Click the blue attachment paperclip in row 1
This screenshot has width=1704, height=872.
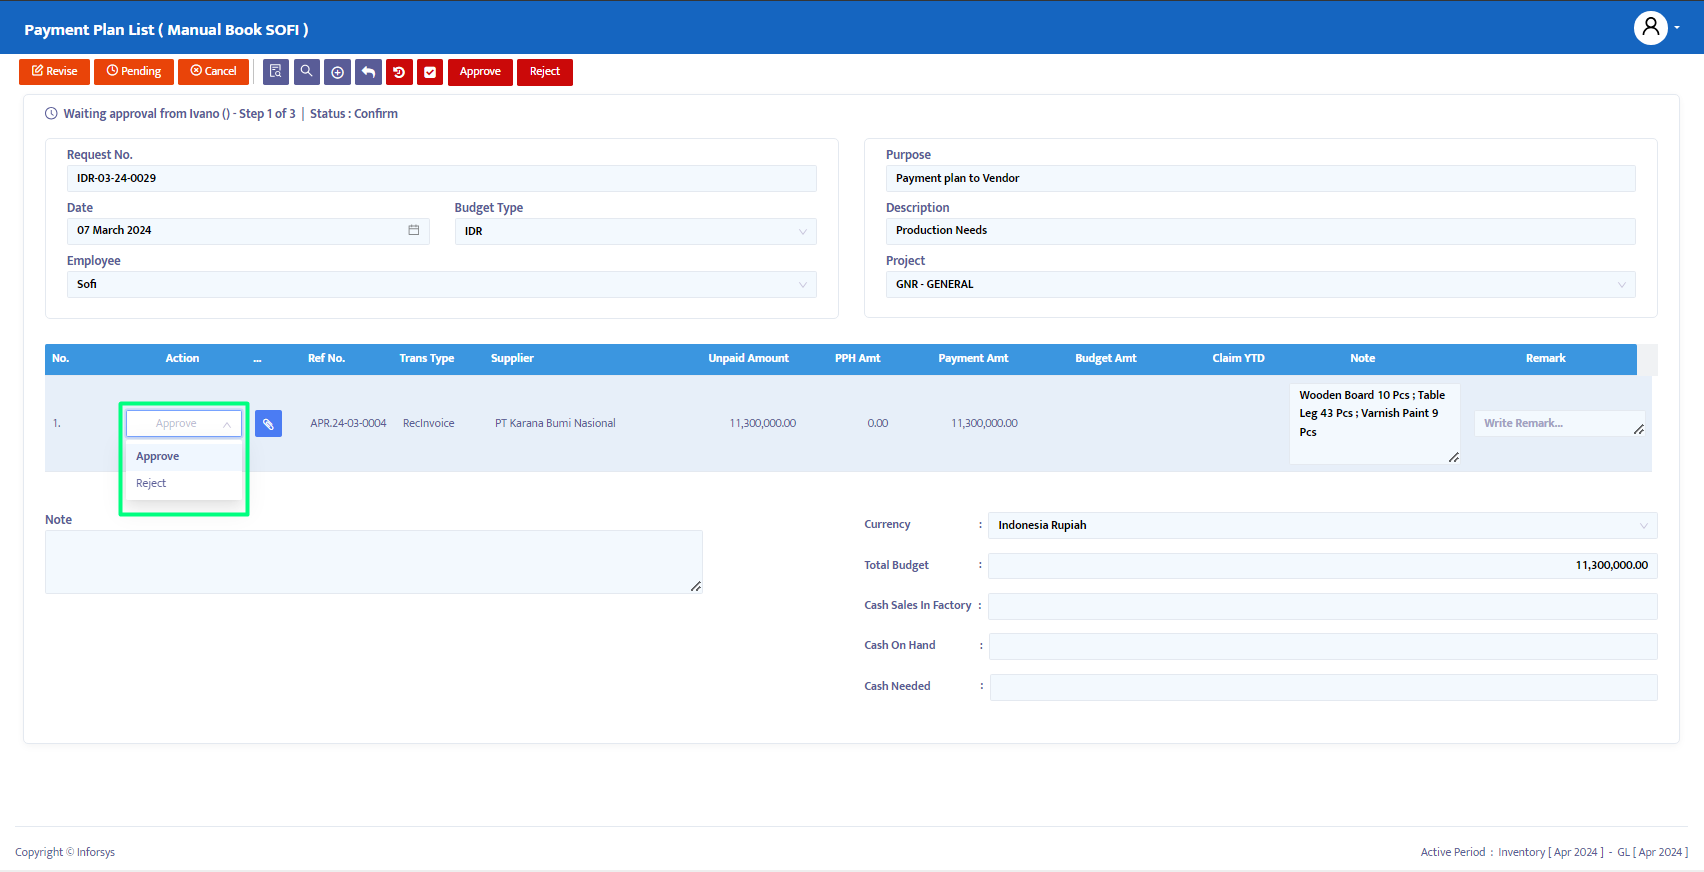[x=268, y=424]
